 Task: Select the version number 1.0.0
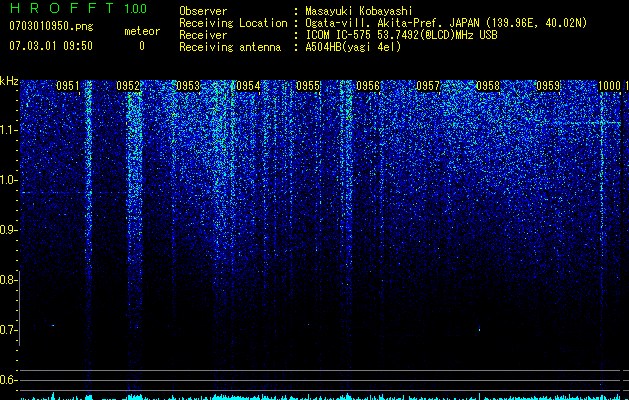point(135,8)
